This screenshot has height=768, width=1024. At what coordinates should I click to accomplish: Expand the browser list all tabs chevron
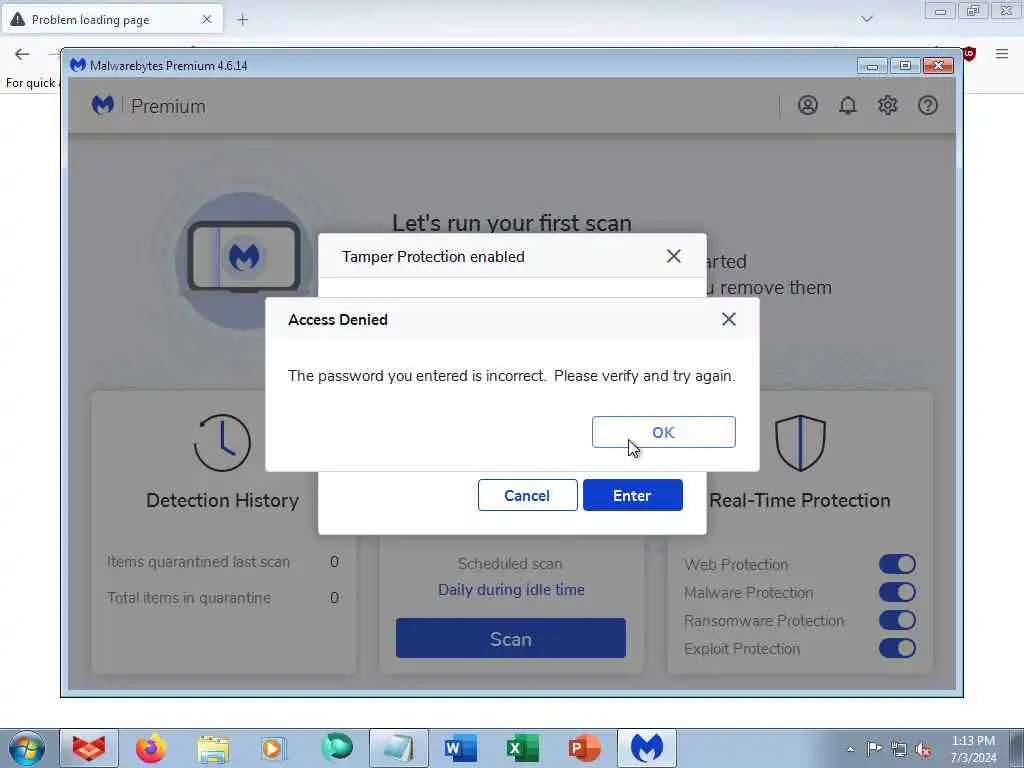[867, 19]
